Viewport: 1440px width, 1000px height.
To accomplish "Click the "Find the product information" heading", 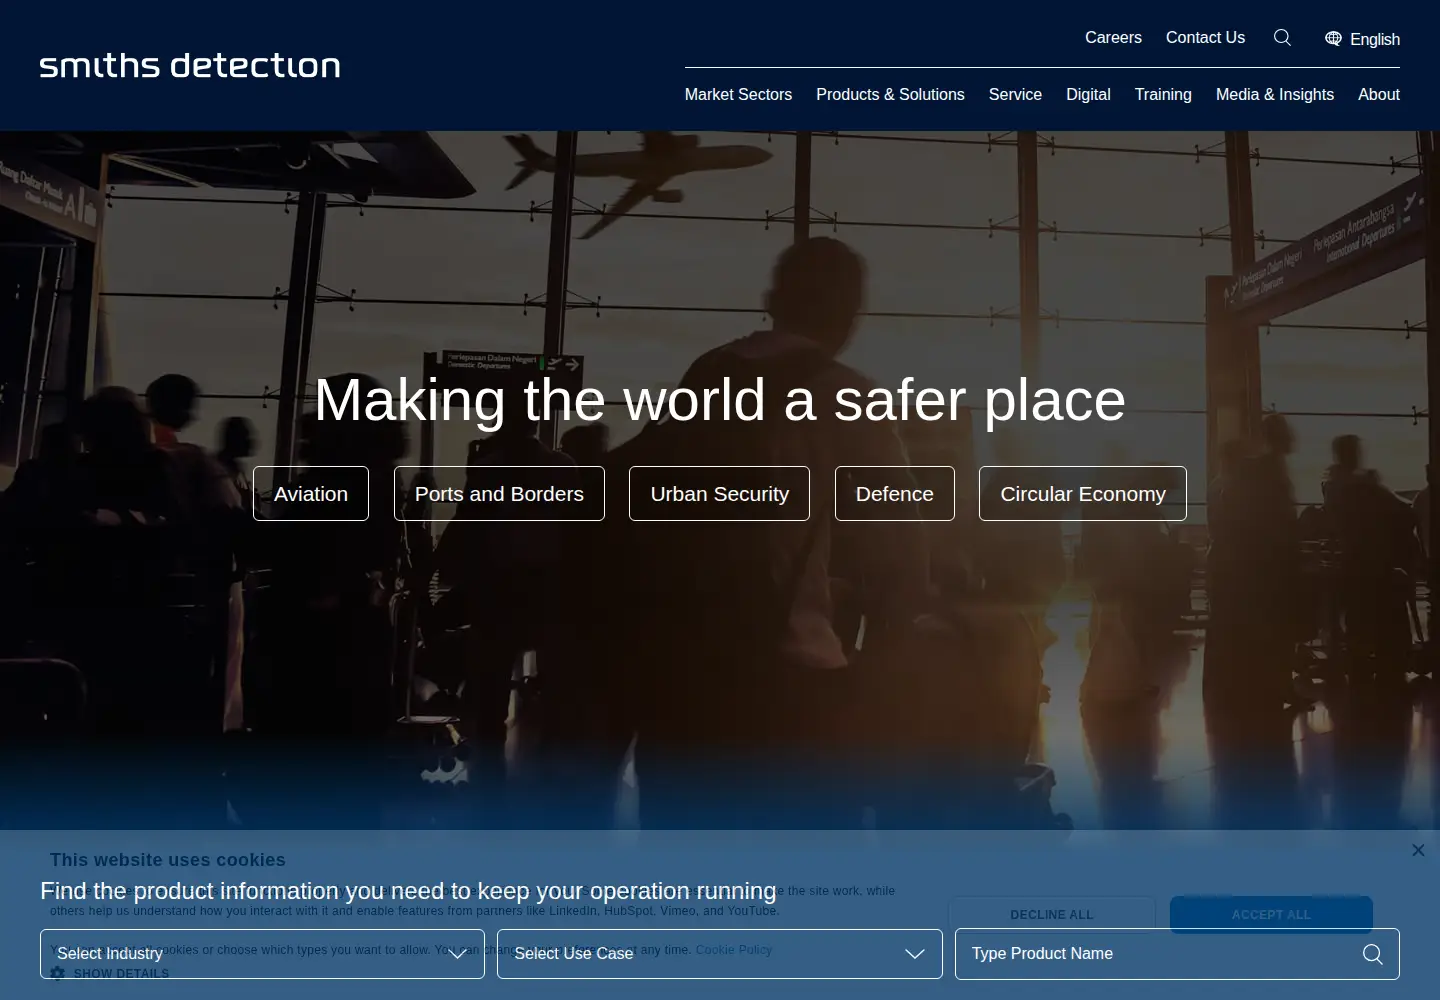I will coord(408,891).
